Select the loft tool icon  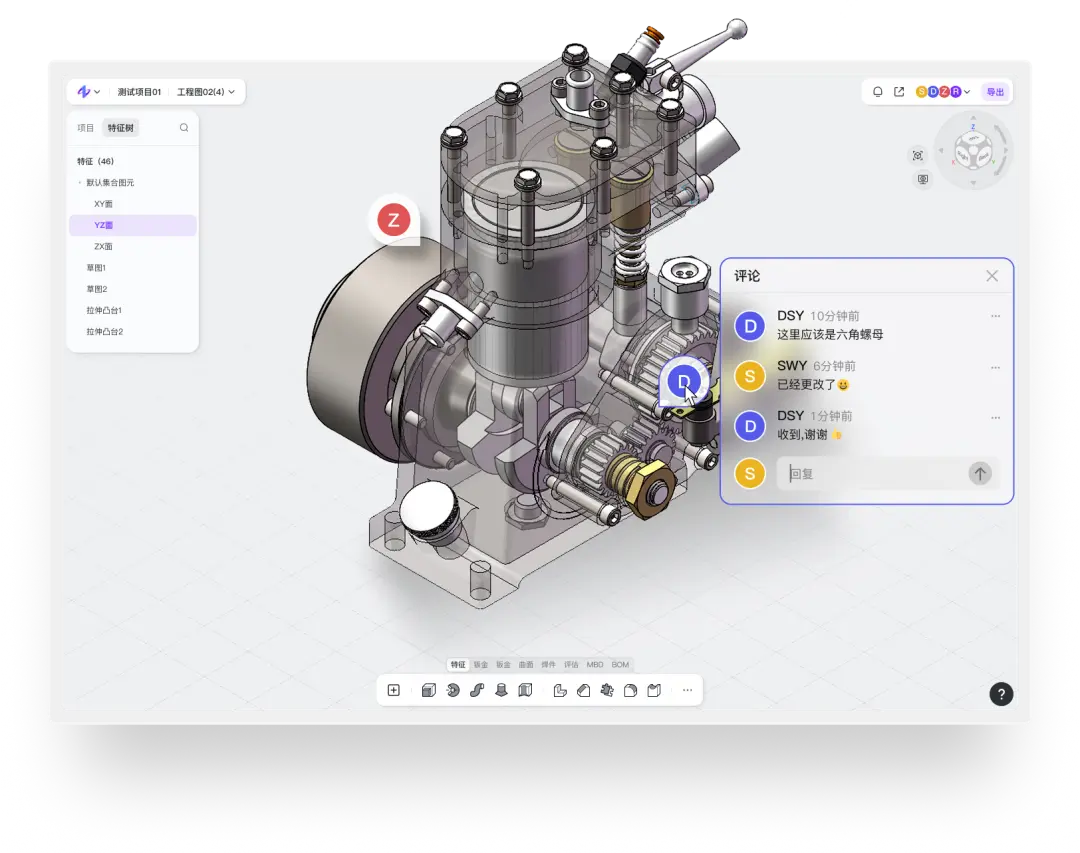(501, 690)
